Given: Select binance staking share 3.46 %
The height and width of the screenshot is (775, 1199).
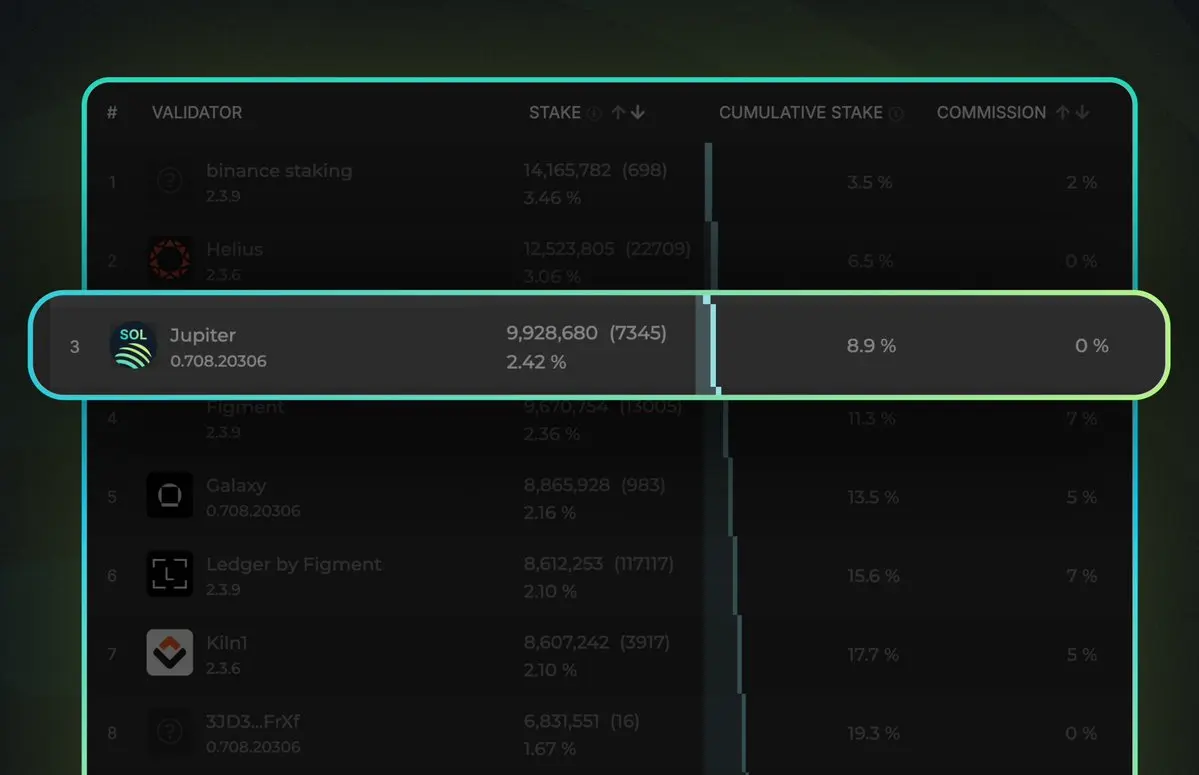Looking at the screenshot, I should tap(552, 197).
